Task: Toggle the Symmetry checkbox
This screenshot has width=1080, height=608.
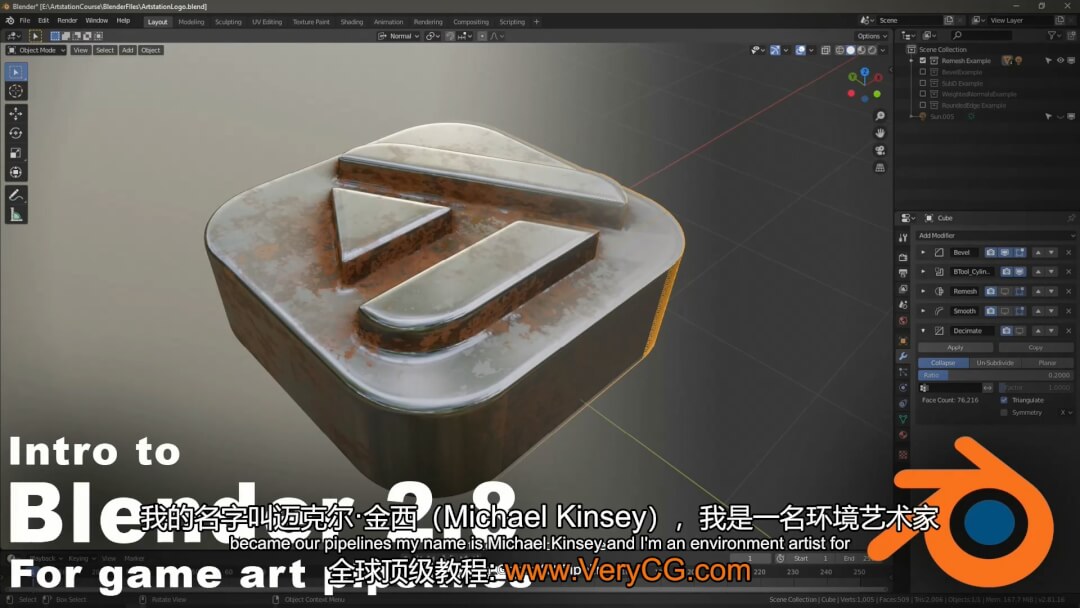Action: coord(1004,412)
